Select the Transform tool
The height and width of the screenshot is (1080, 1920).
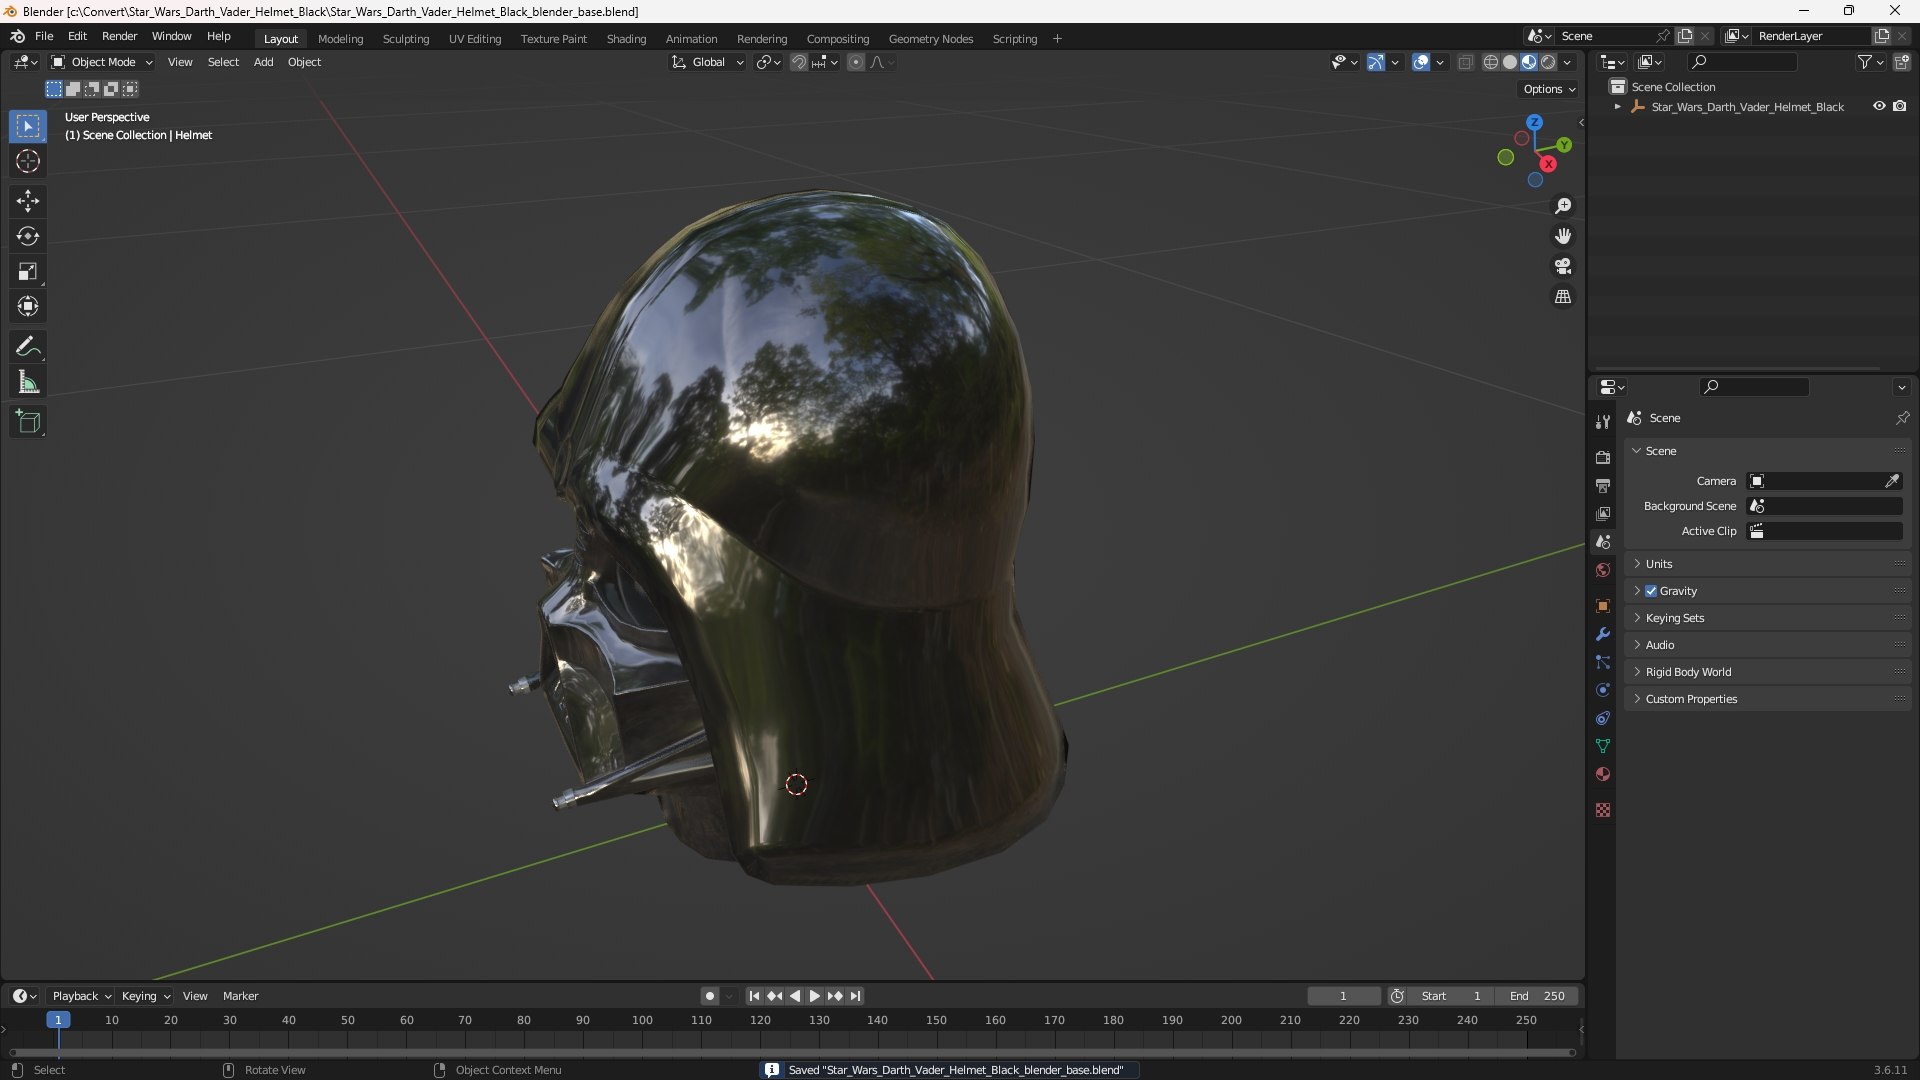point(28,306)
